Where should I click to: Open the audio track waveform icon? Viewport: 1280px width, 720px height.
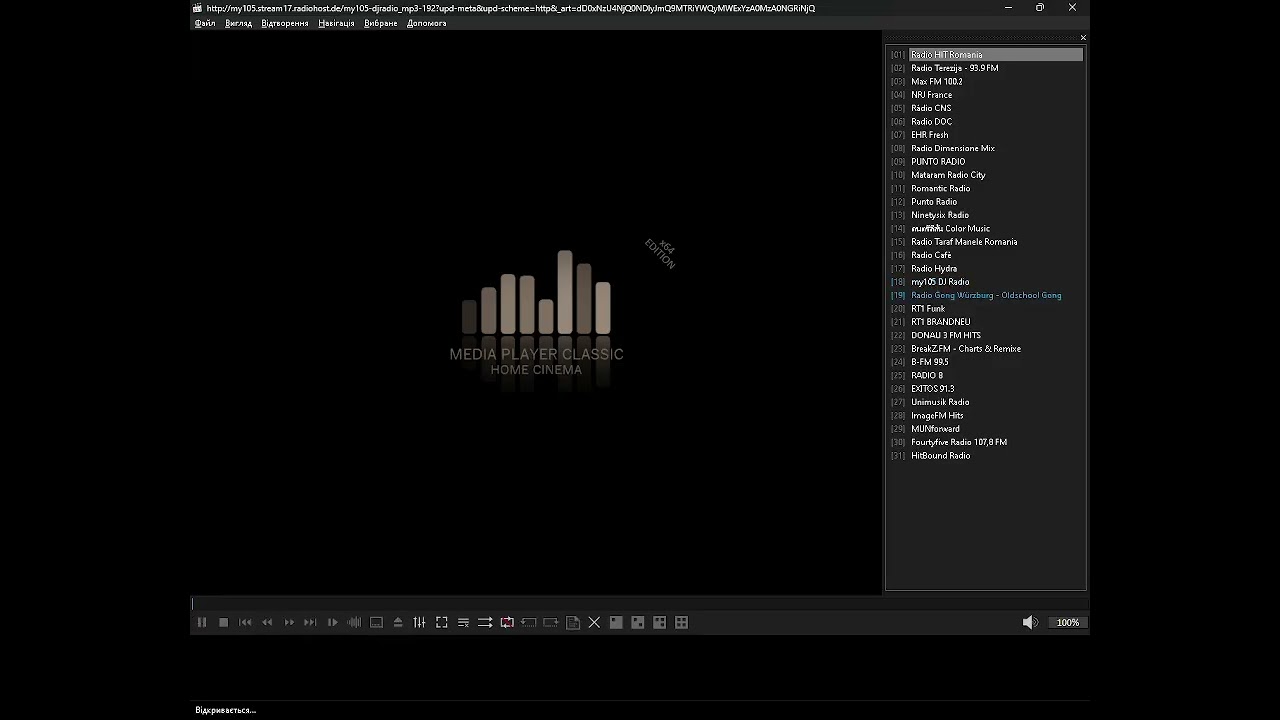pos(354,622)
